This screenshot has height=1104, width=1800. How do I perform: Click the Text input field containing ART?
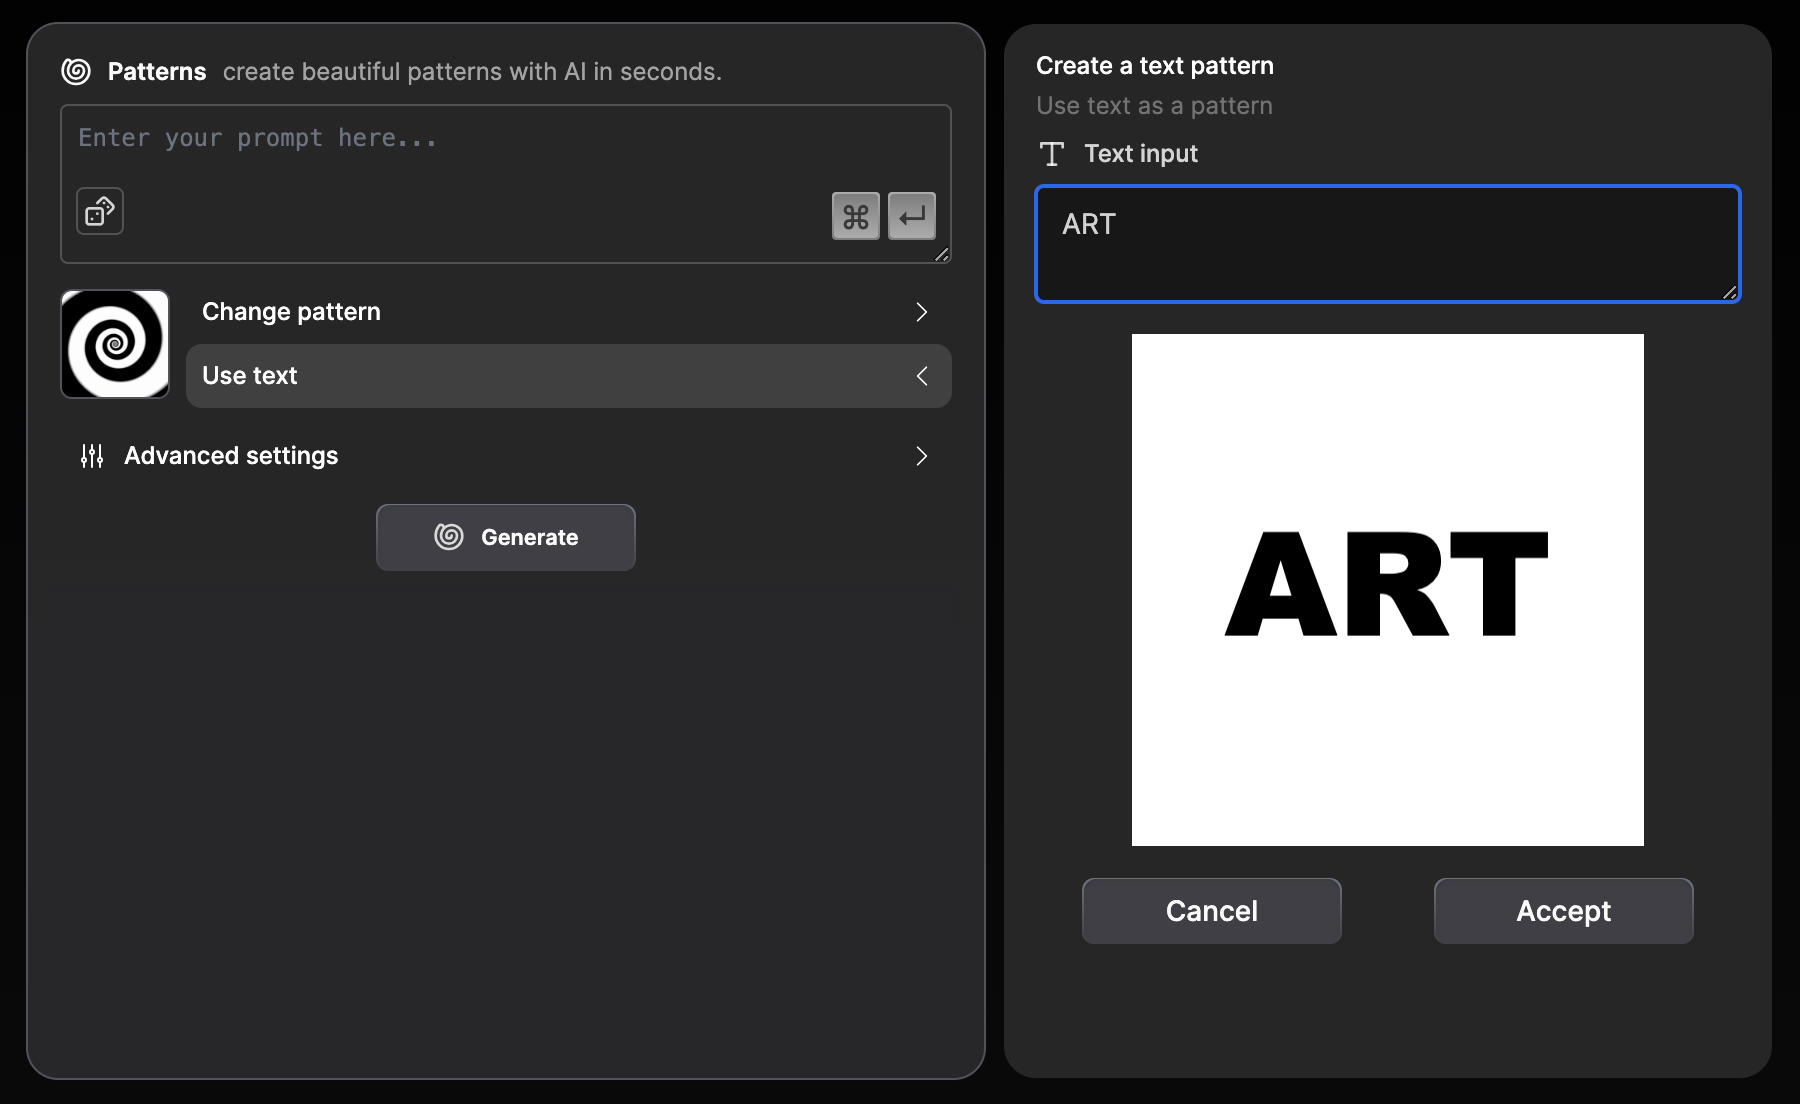tap(1388, 244)
